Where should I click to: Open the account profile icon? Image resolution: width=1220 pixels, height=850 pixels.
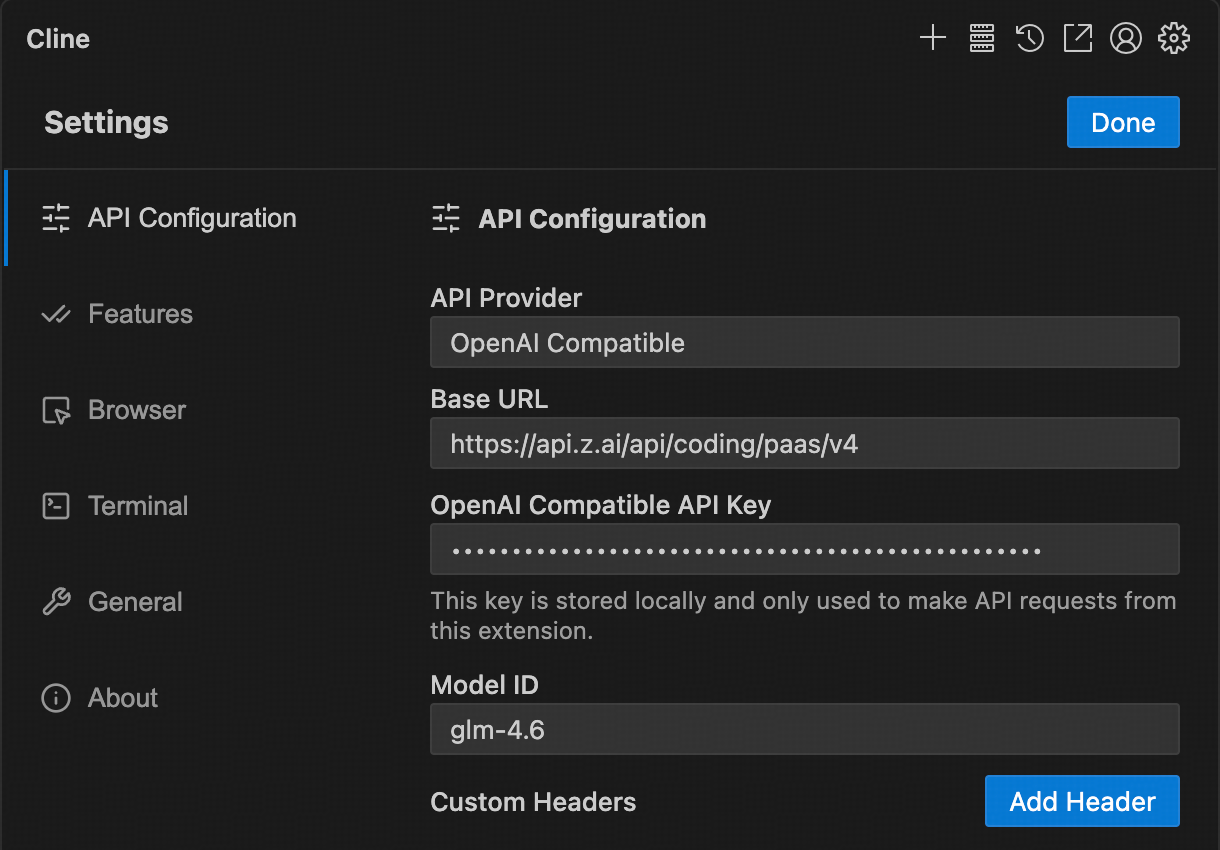(x=1126, y=39)
